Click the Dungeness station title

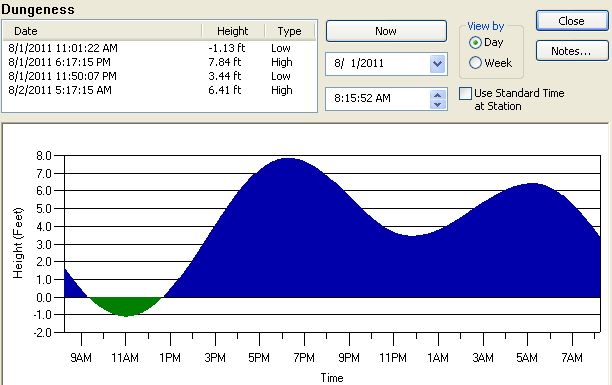pos(37,9)
